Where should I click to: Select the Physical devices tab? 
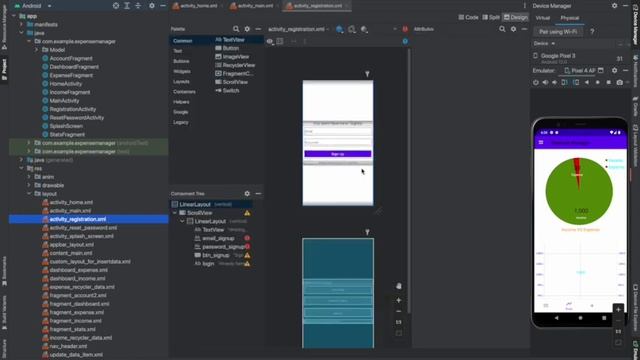click(569, 18)
